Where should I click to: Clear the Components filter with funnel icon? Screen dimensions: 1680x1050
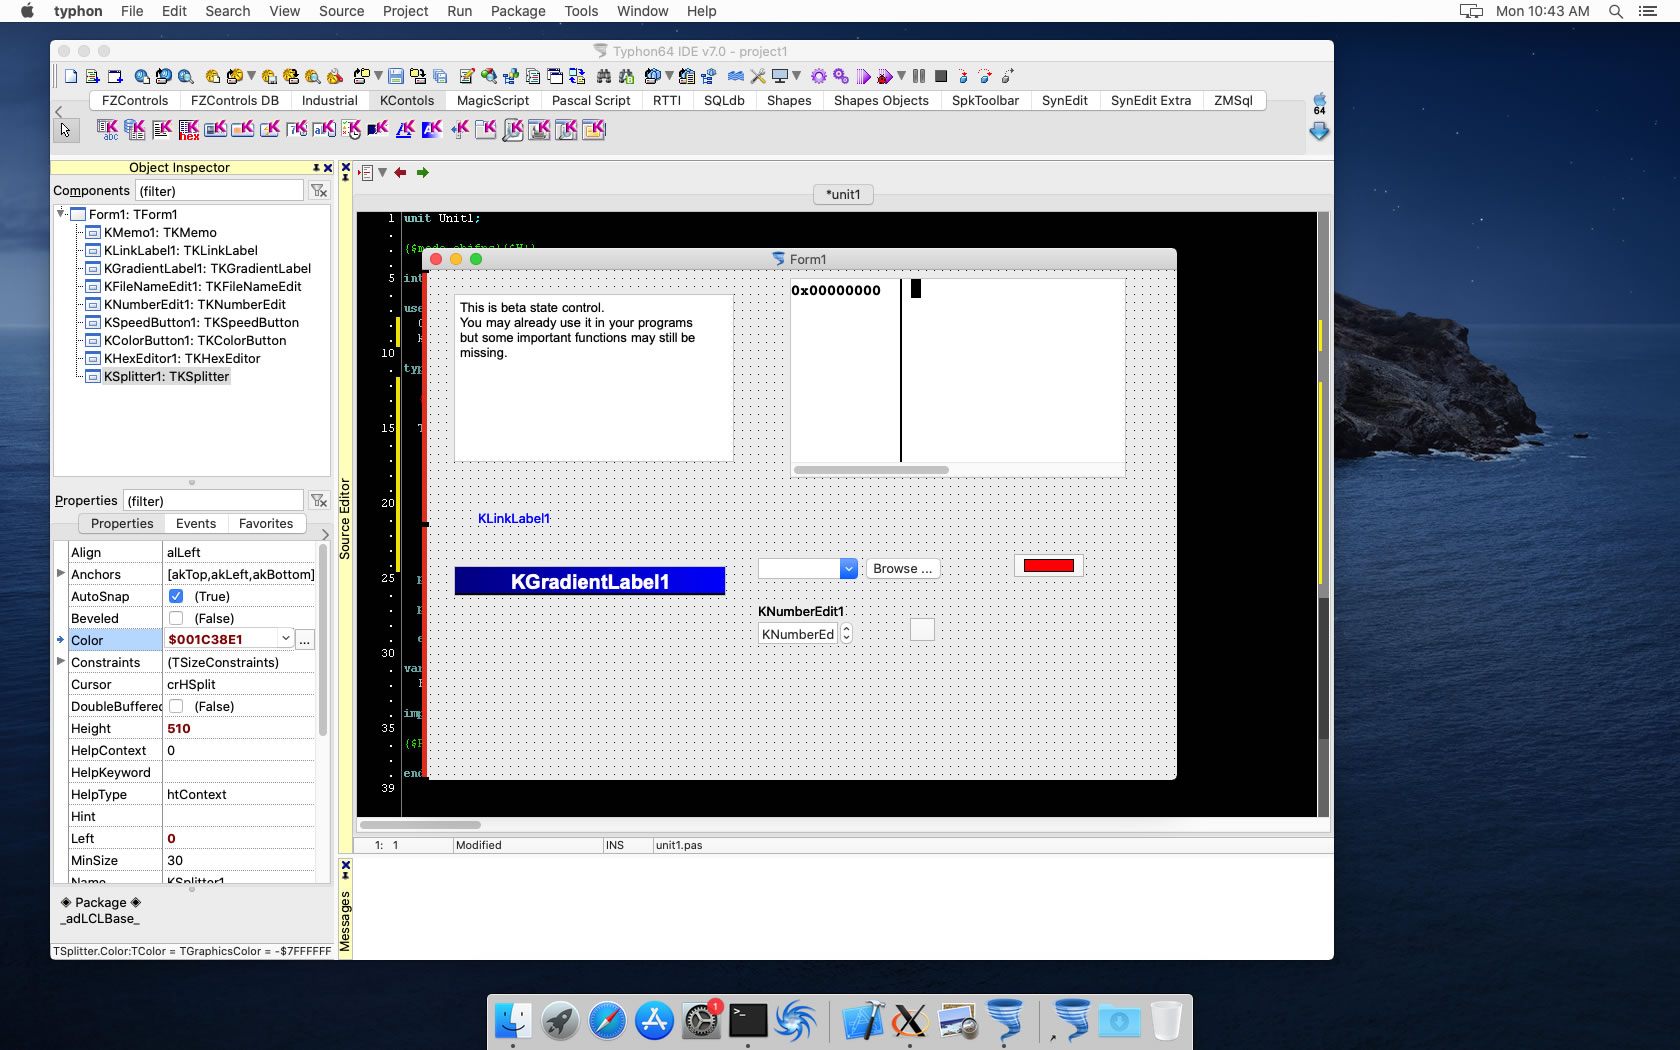tap(319, 190)
